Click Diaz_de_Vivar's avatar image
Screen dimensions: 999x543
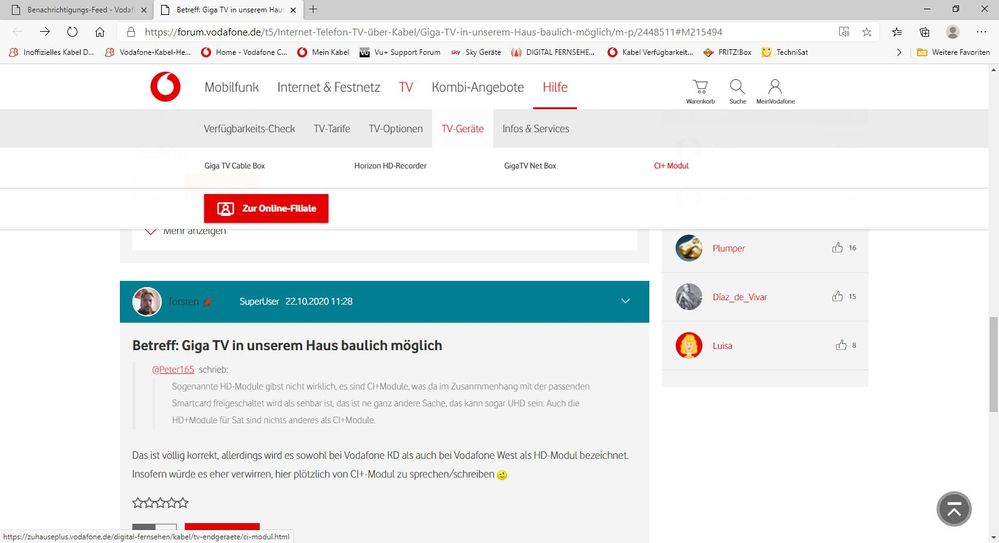(689, 296)
